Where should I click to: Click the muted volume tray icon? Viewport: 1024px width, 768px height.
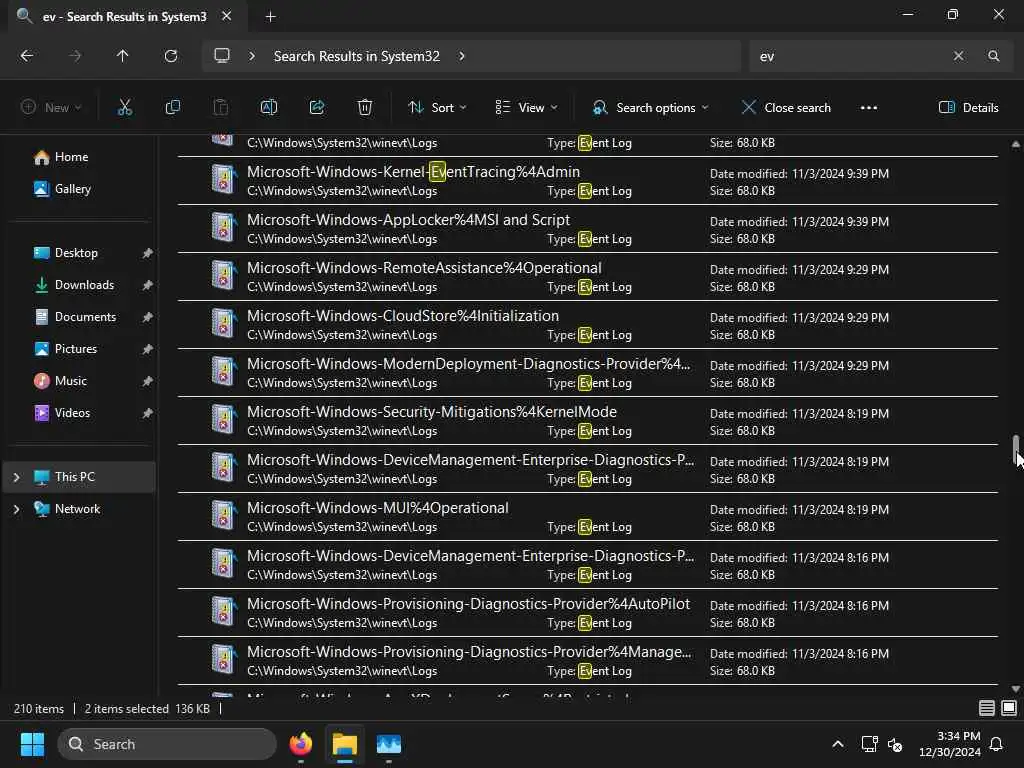click(x=895, y=744)
